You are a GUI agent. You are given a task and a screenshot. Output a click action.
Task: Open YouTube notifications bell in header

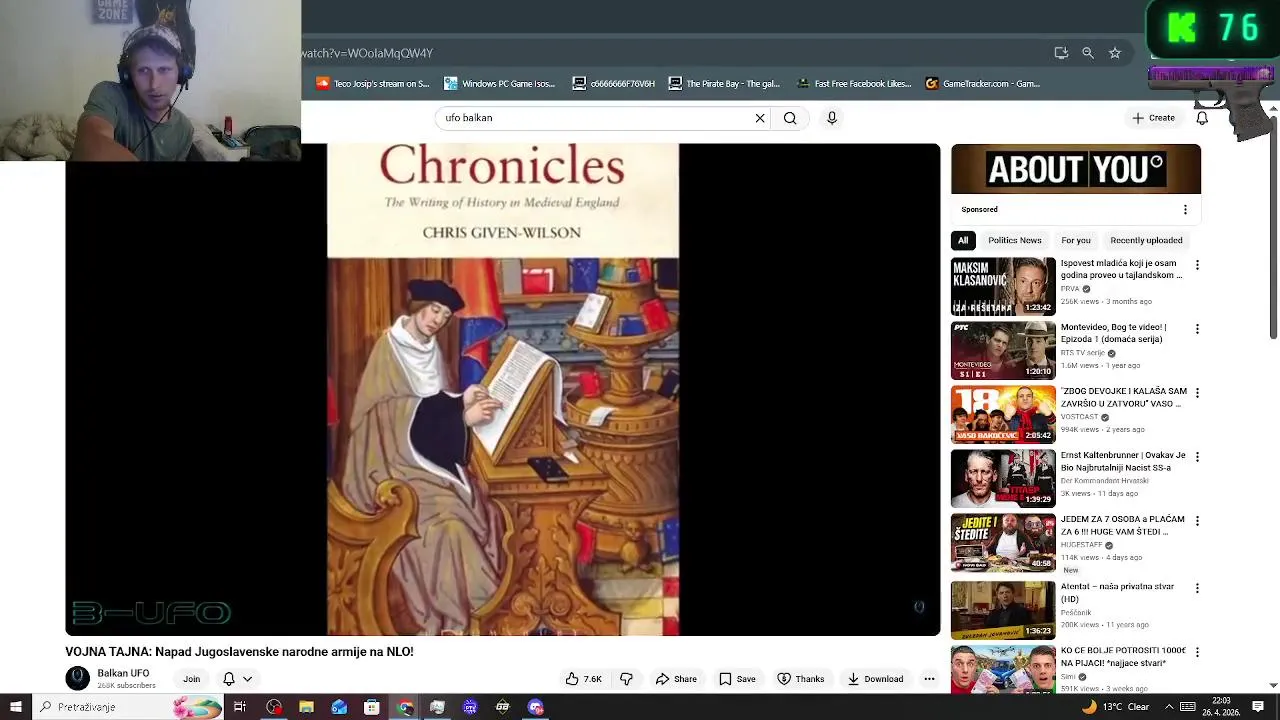click(1202, 118)
